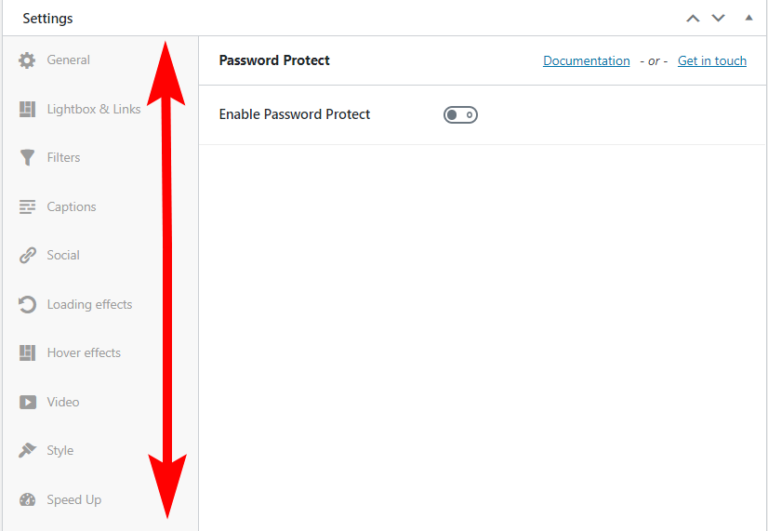The height and width of the screenshot is (531, 768).
Task: Follow the Get in touch link
Action: [712, 61]
